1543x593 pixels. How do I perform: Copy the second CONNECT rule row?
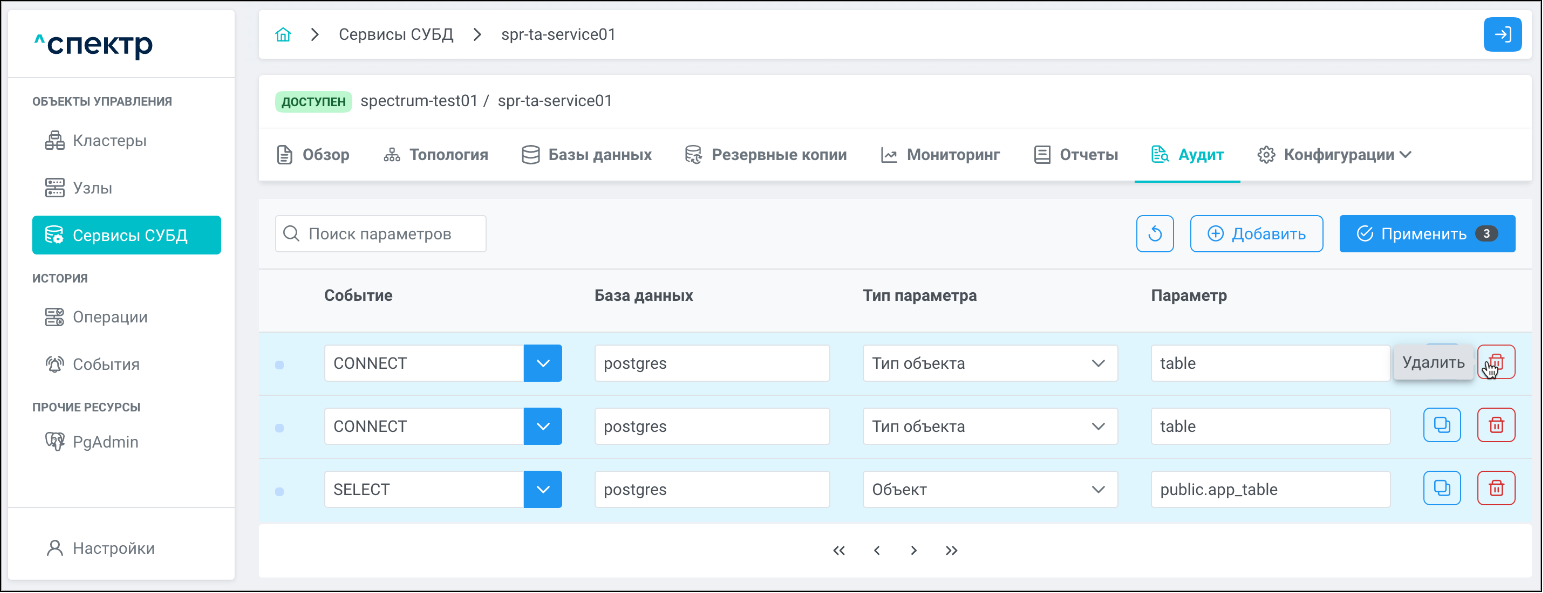1441,425
